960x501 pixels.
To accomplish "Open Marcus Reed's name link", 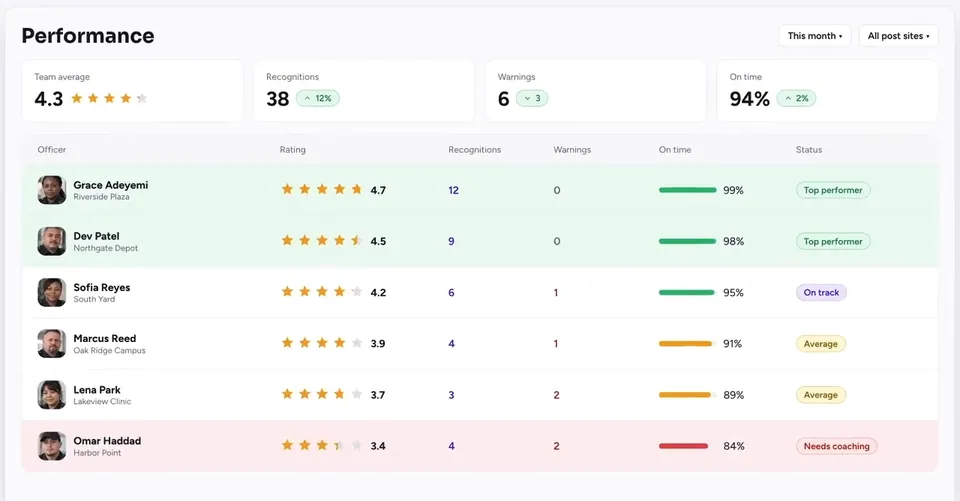I will pyautogui.click(x=105, y=338).
